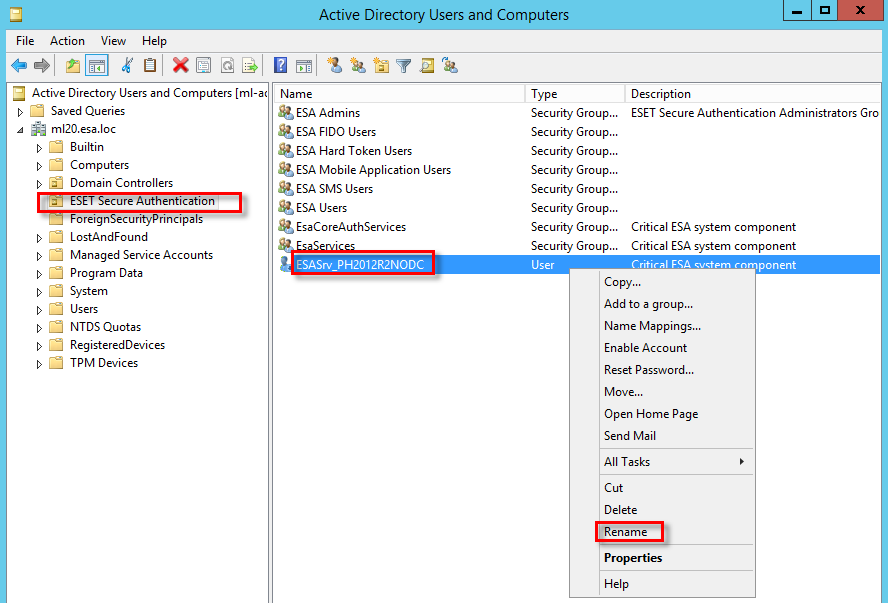Click the red Delete X toolbar icon

180,66
